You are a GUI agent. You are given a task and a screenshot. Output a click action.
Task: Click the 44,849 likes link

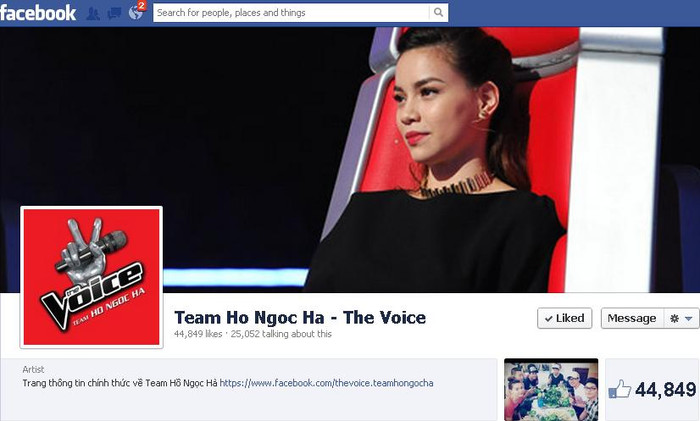tap(198, 334)
